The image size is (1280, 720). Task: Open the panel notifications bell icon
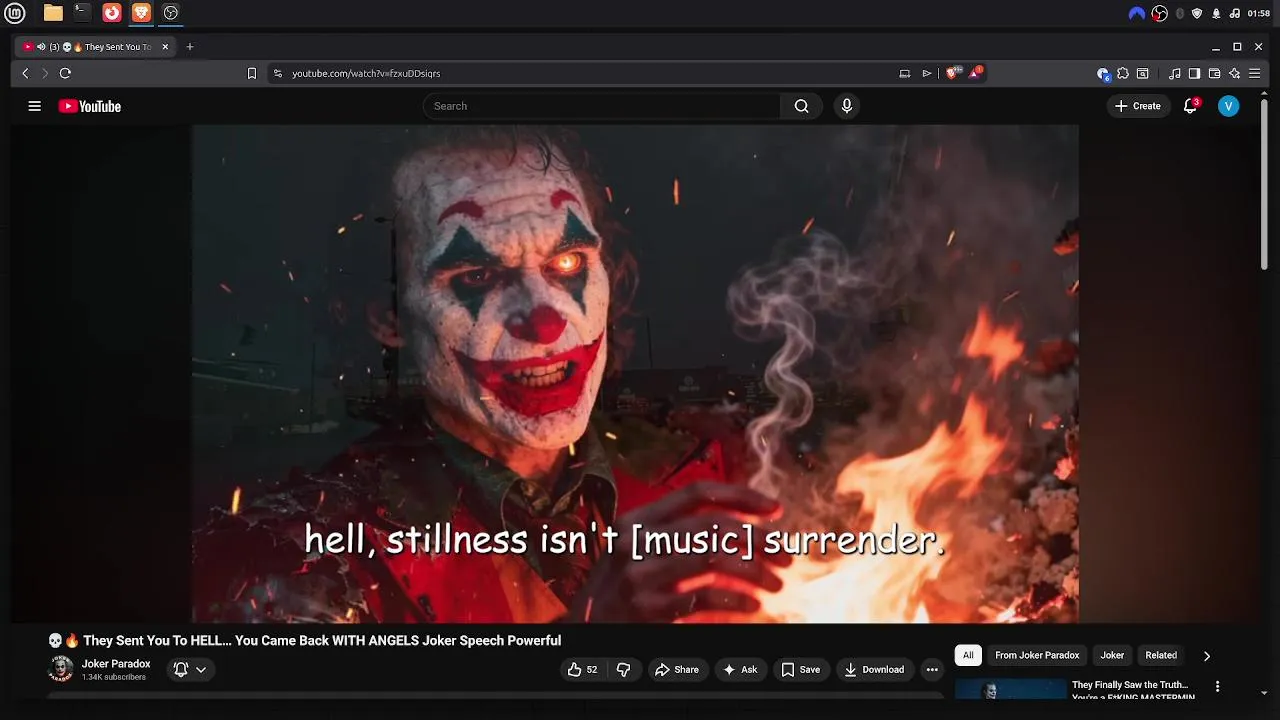[1216, 13]
